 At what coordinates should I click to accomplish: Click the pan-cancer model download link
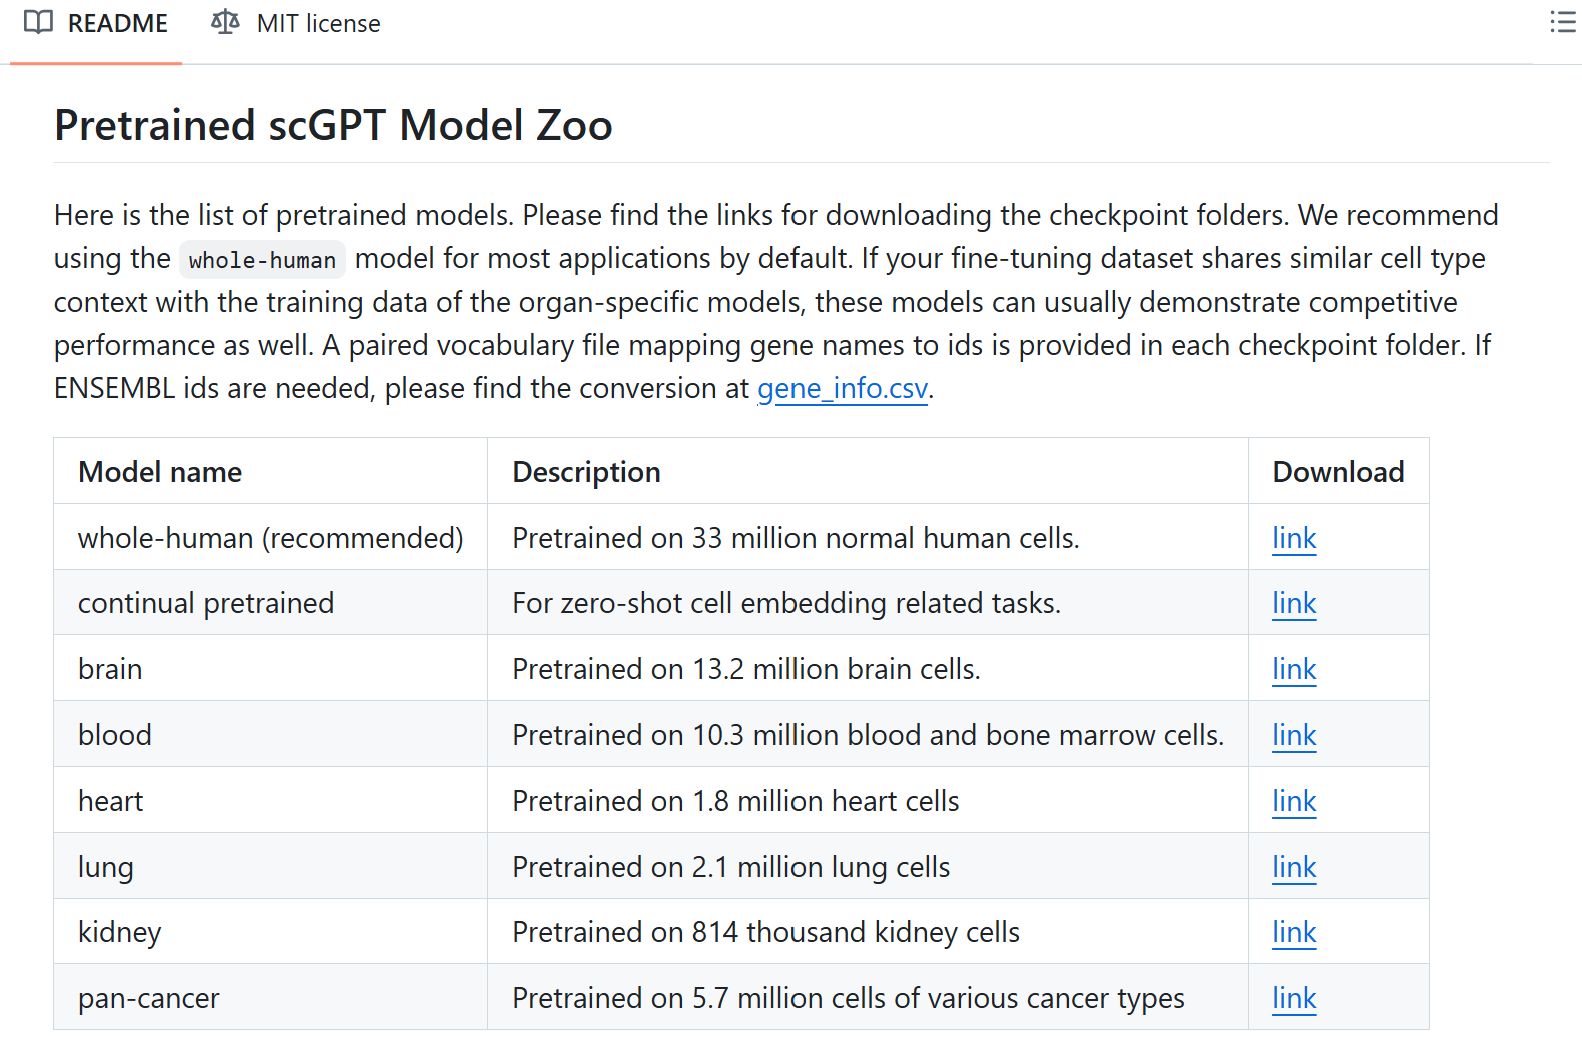click(x=1293, y=998)
